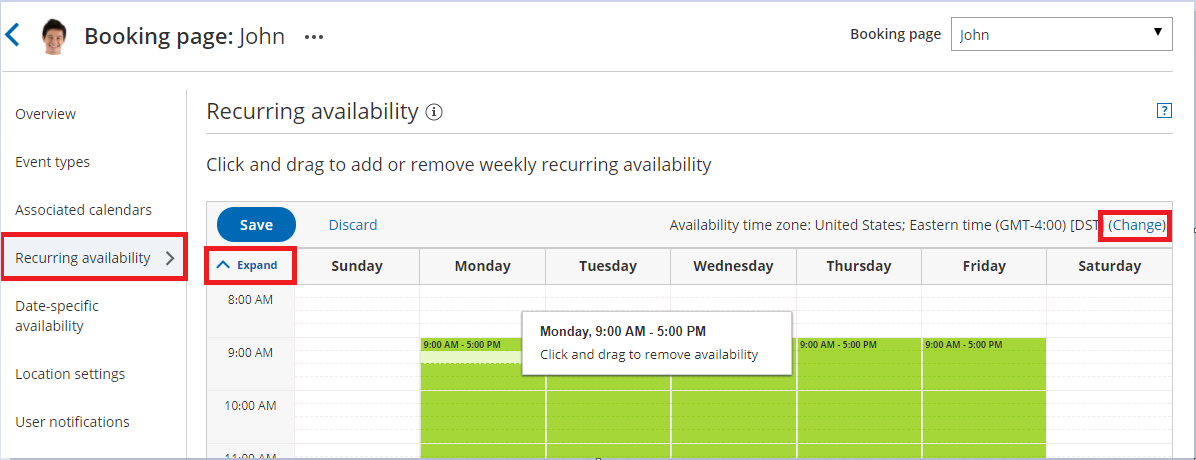Open the three-dot more options menu
Image resolution: width=1196 pixels, height=460 pixels.
(314, 37)
